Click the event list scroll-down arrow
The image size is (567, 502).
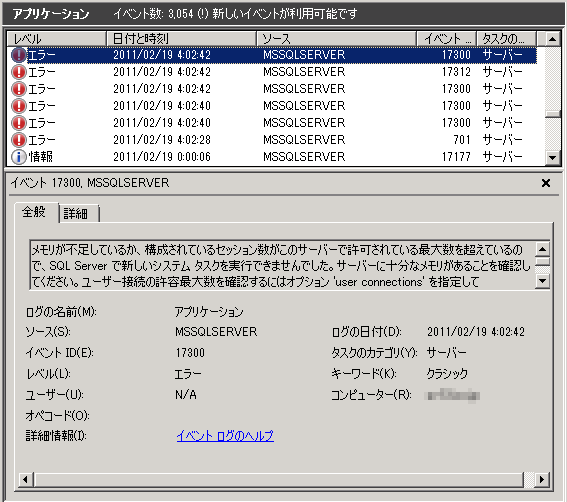pyautogui.click(x=552, y=157)
